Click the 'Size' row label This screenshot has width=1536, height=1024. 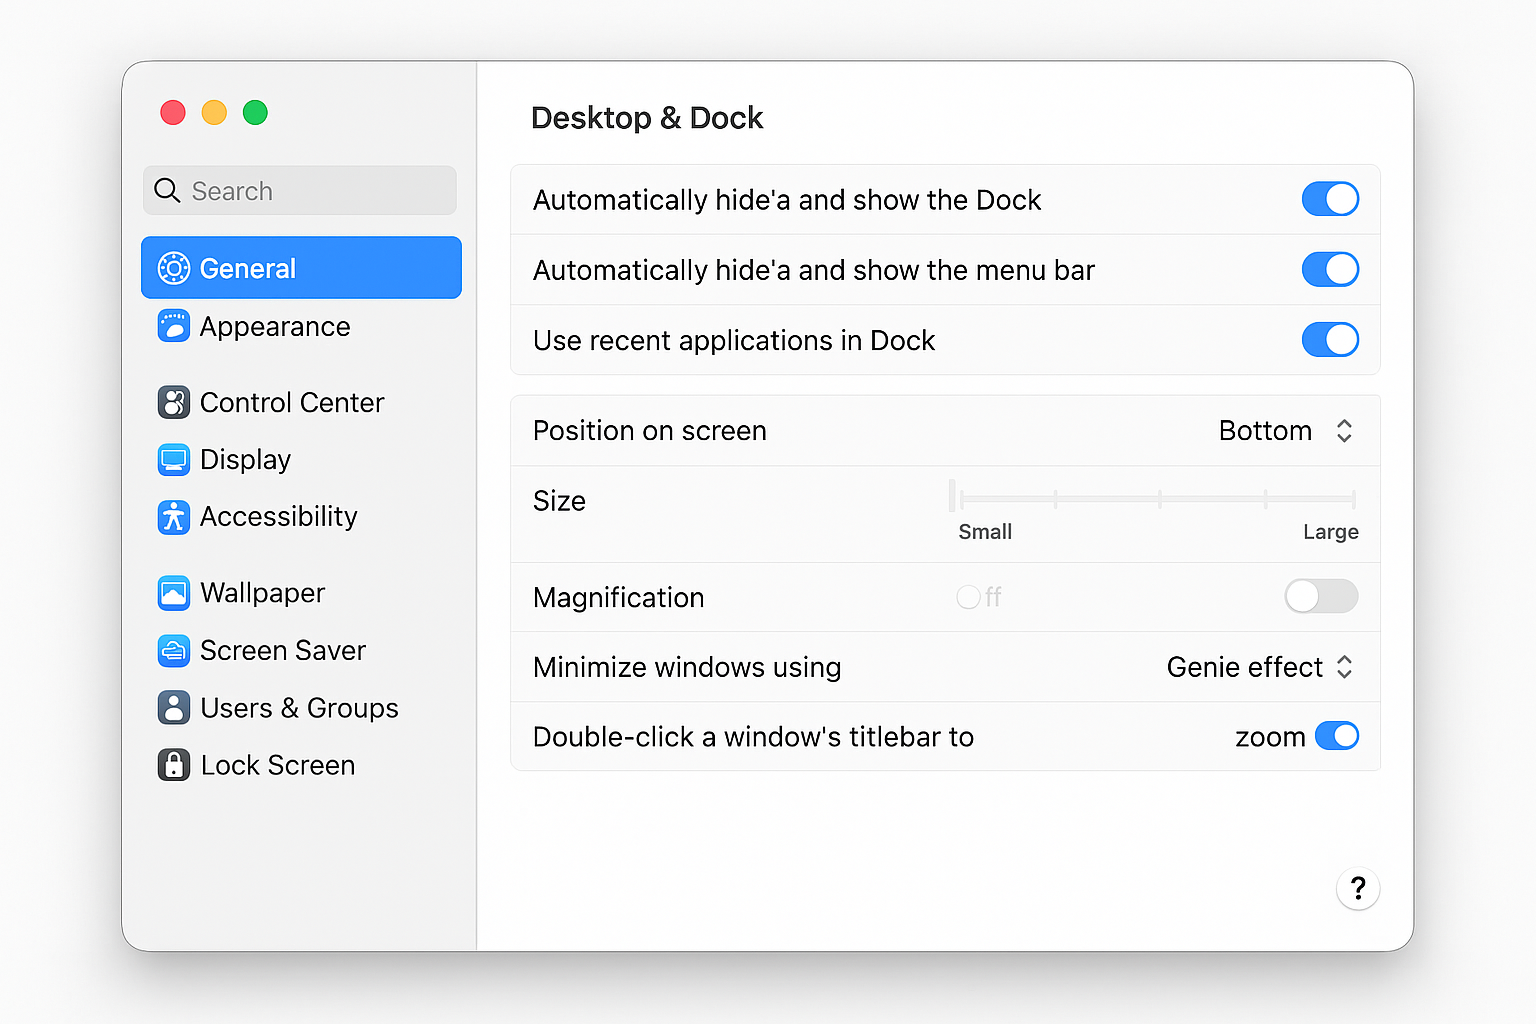tap(559, 501)
